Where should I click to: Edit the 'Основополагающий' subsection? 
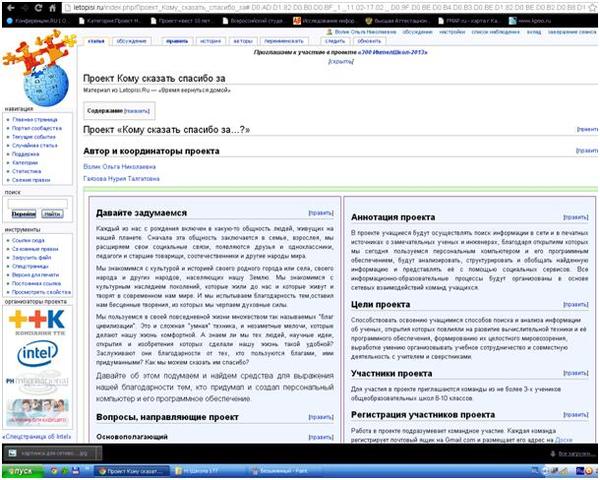[x=321, y=437]
